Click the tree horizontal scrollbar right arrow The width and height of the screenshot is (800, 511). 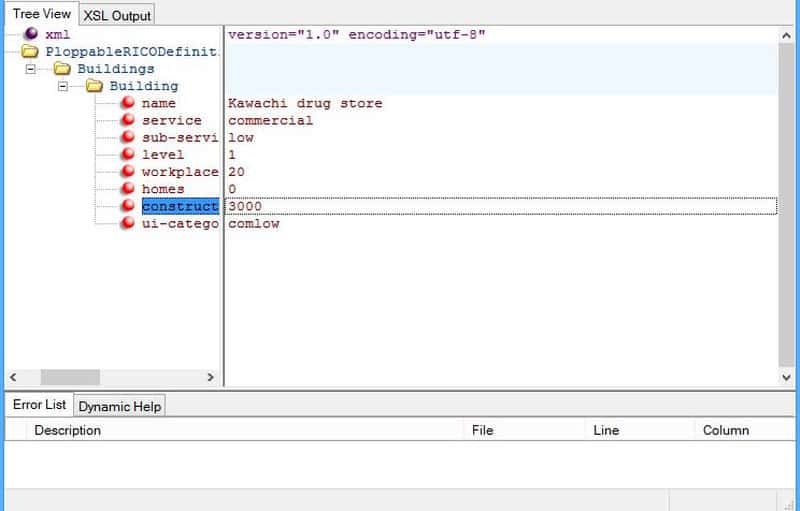(210, 377)
